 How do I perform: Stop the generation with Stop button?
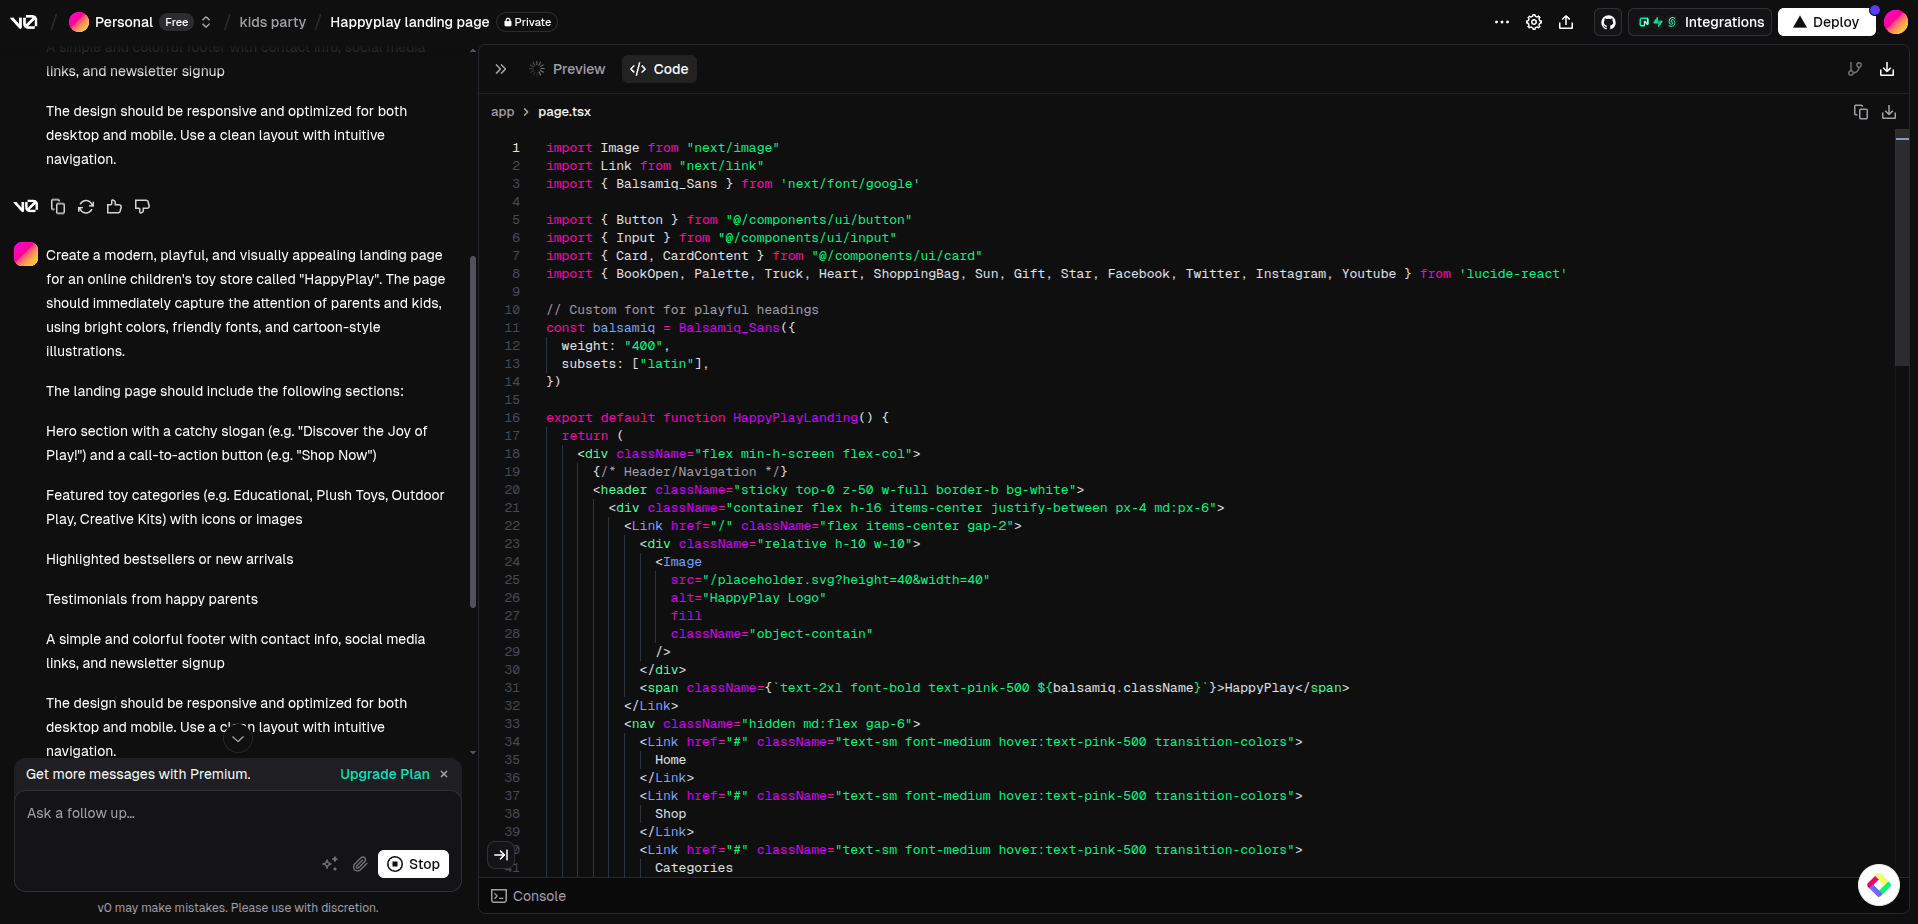pyautogui.click(x=414, y=864)
